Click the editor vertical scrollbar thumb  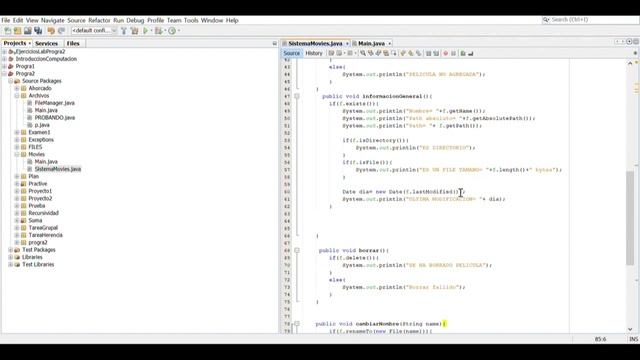[x=630, y=218]
